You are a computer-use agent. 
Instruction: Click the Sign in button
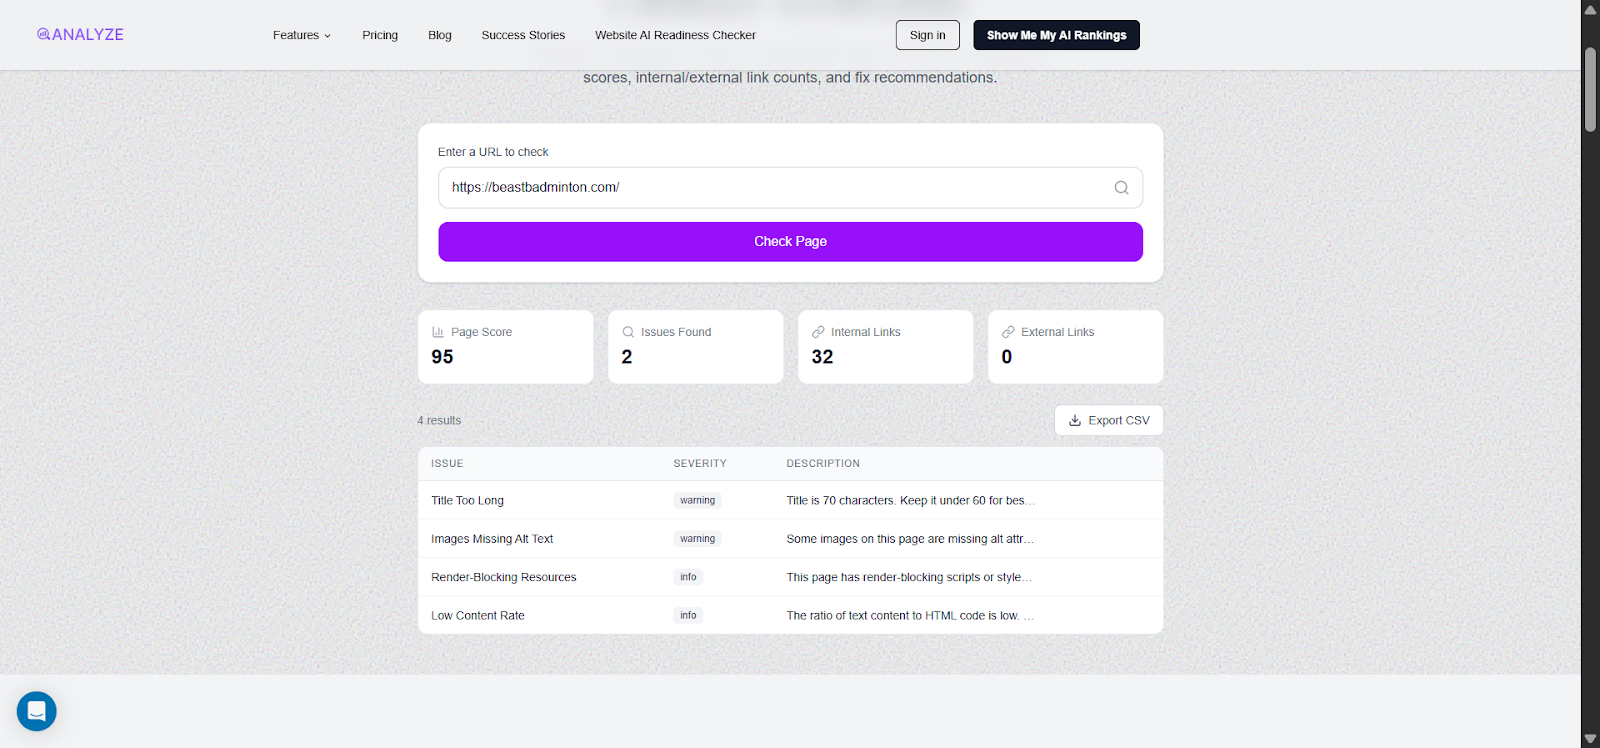tap(927, 35)
